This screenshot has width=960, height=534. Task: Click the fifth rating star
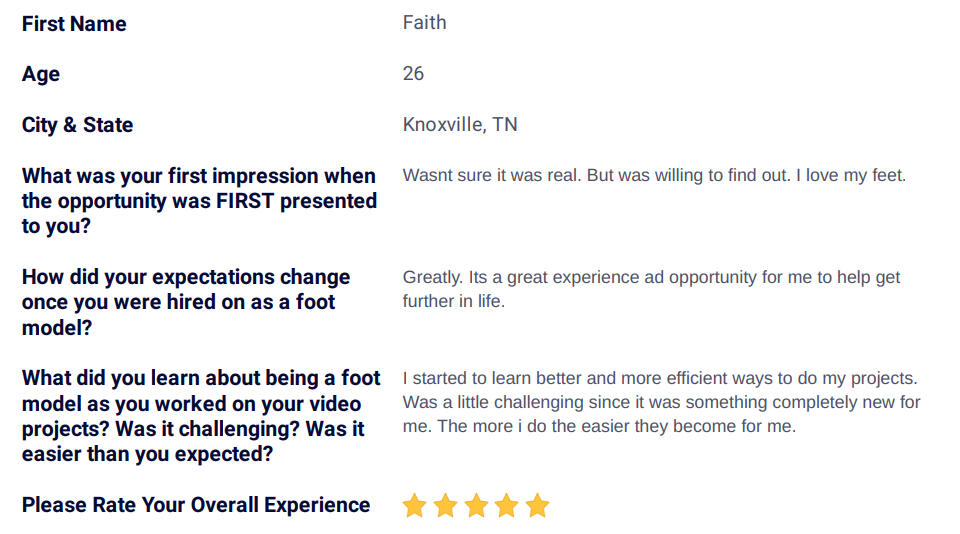tap(538, 505)
